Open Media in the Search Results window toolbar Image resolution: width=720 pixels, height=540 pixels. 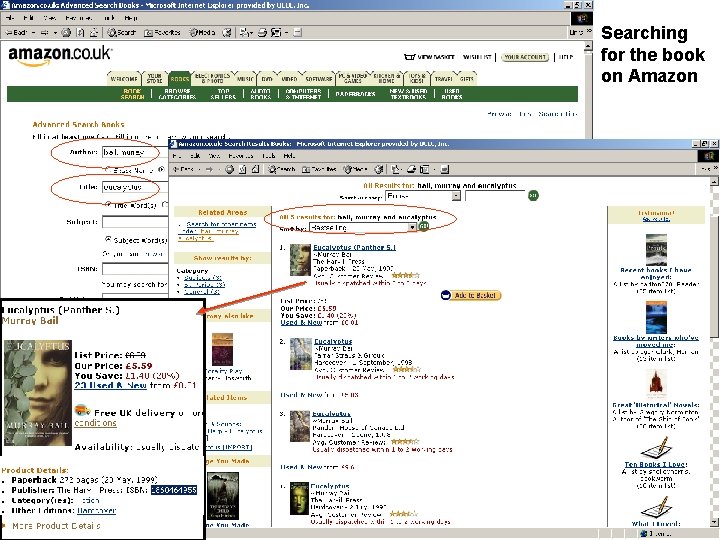pyautogui.click(x=354, y=169)
